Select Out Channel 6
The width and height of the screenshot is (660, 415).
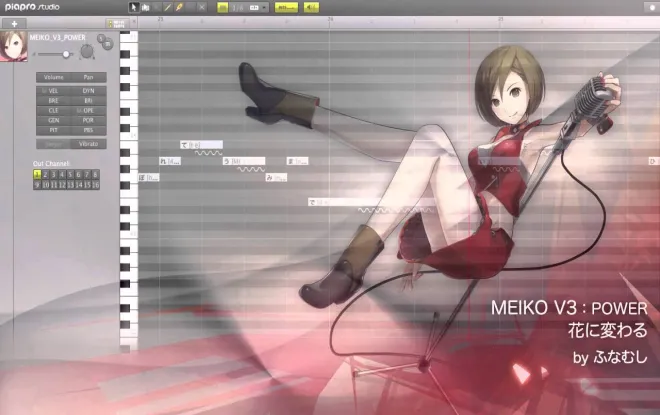(x=79, y=175)
